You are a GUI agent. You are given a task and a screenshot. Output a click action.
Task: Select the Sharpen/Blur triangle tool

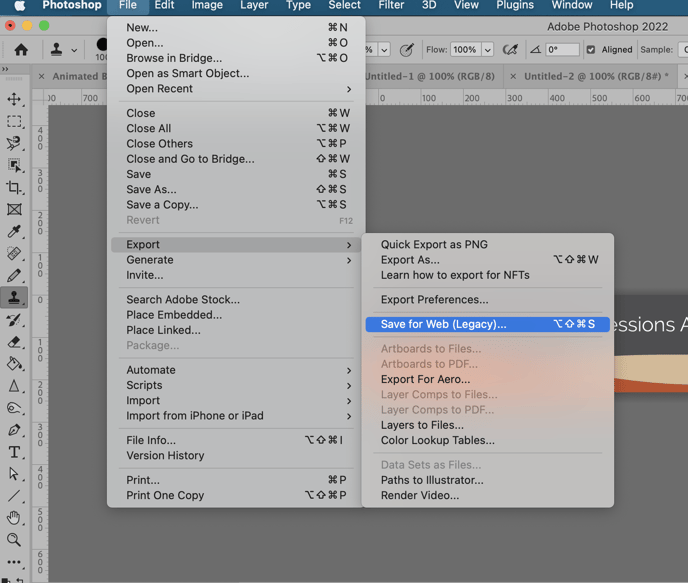point(14,386)
